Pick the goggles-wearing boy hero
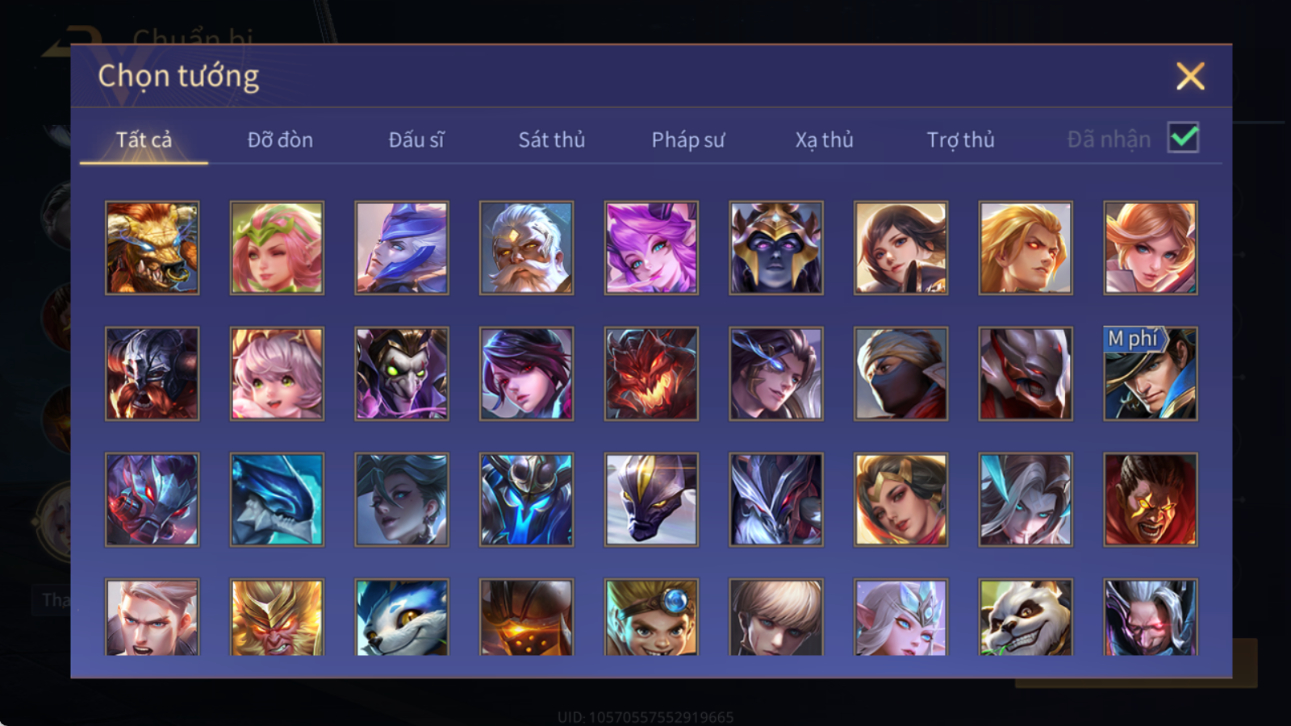Screen dimensions: 1291x726 651,617
